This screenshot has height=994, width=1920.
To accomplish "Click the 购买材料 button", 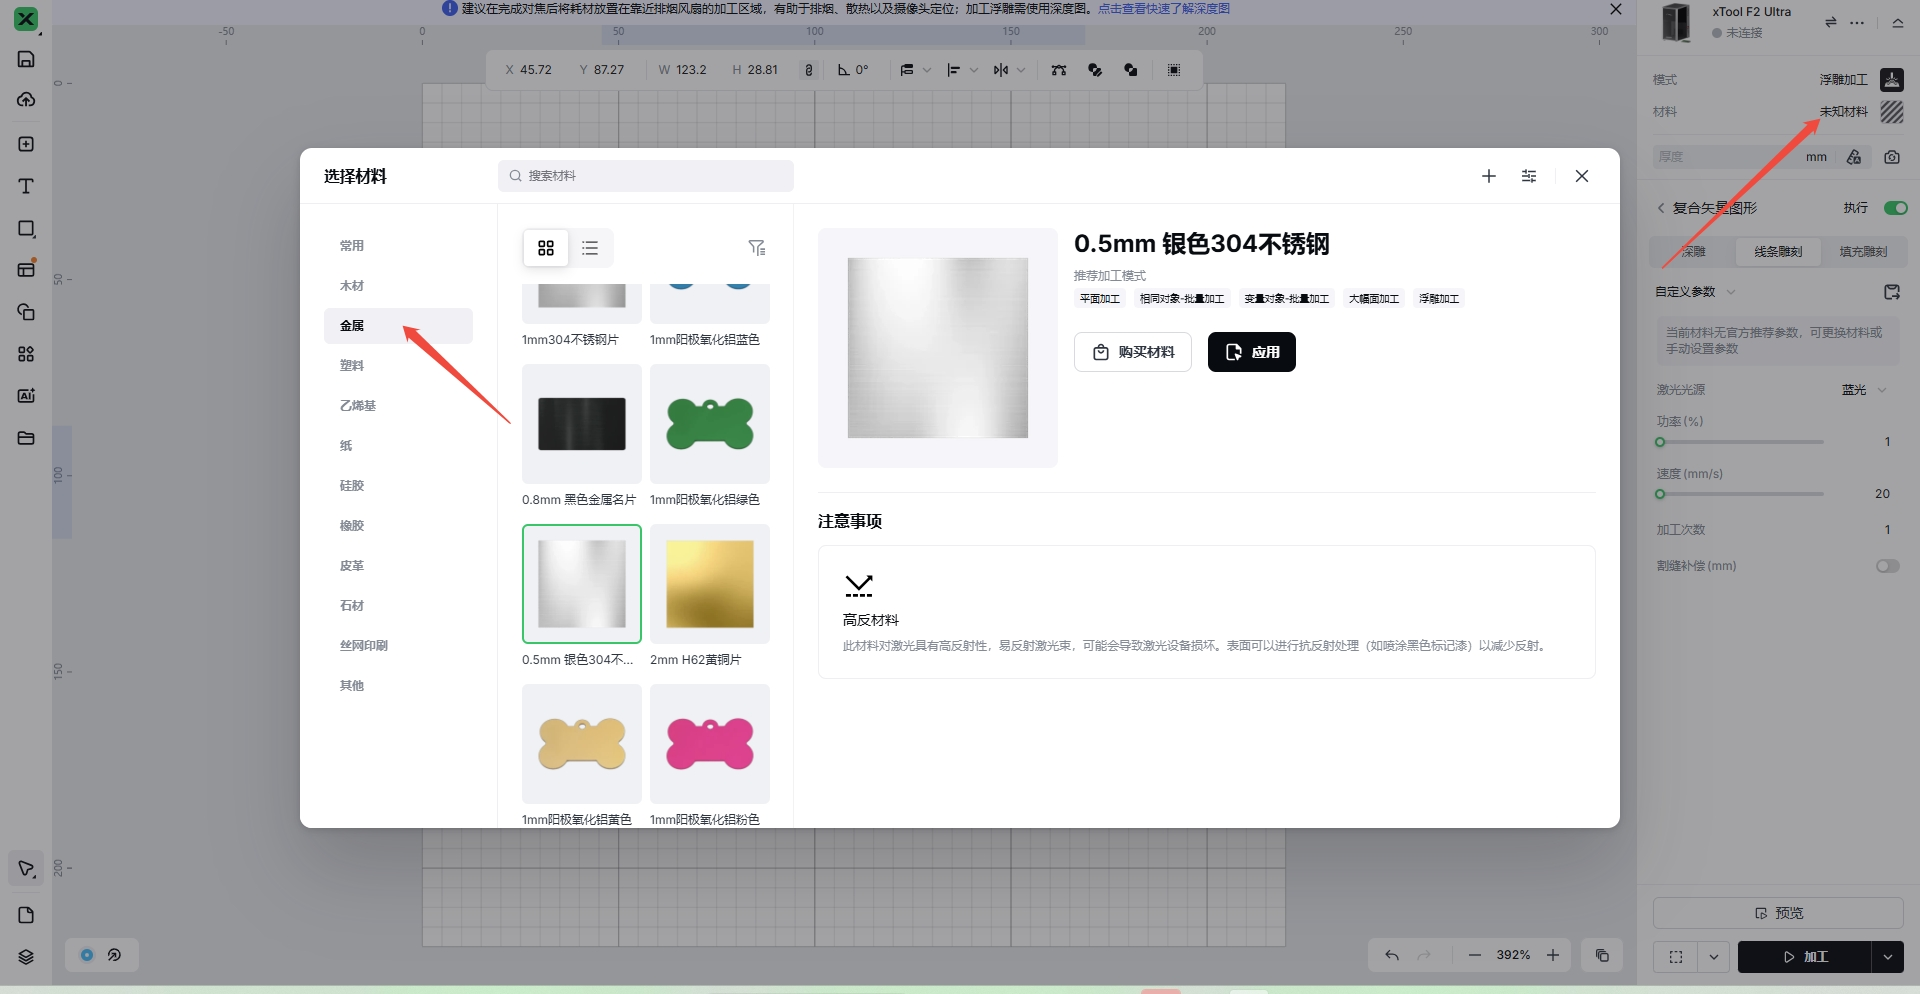I will (x=1132, y=352).
